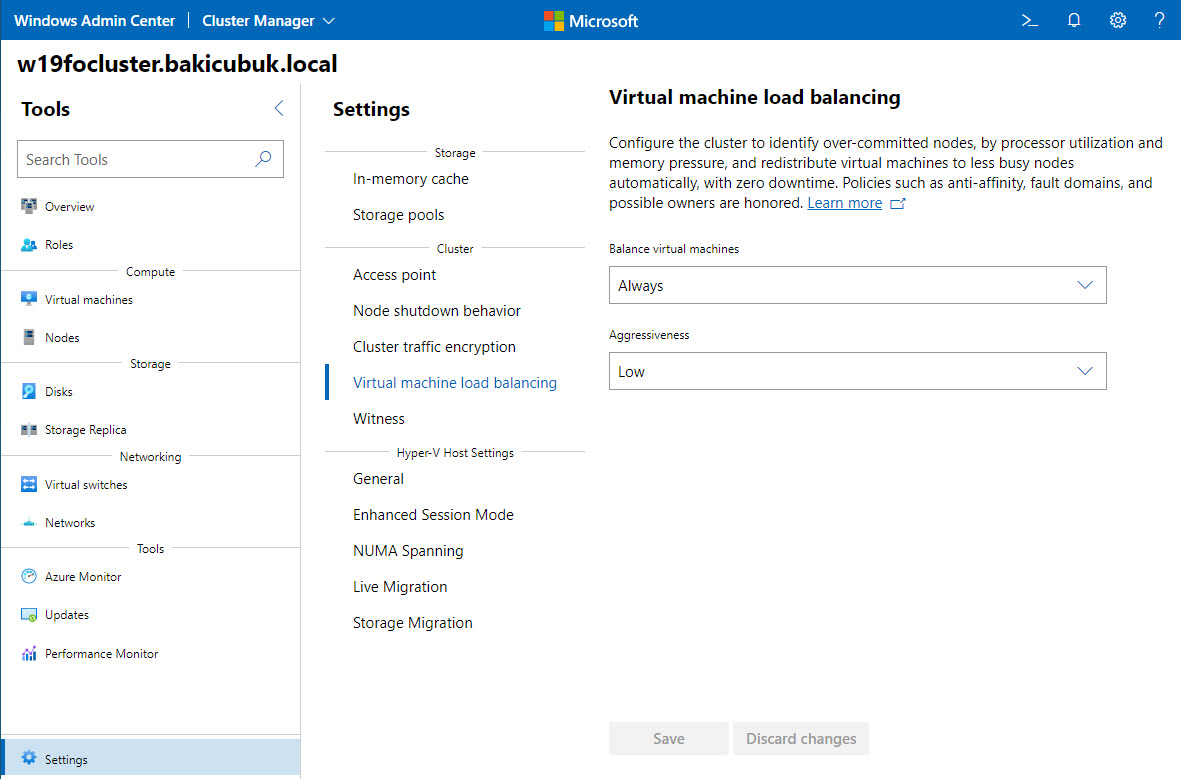Viewport: 1181px width, 779px height.
Task: Click the Updates tool icon
Action: (29, 615)
